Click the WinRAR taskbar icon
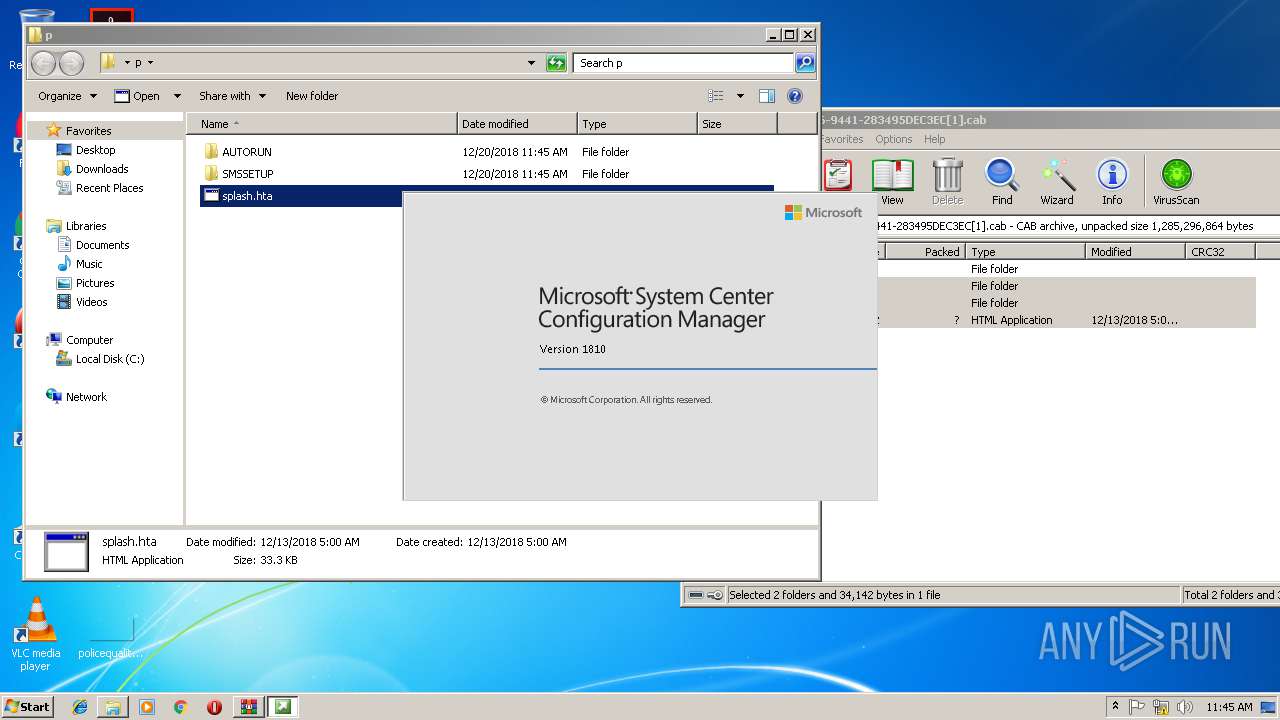This screenshot has height=720, width=1280. [x=248, y=707]
